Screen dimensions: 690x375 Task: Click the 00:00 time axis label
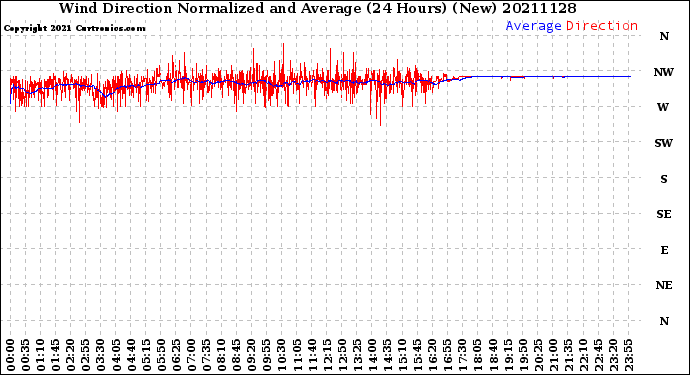pos(11,356)
